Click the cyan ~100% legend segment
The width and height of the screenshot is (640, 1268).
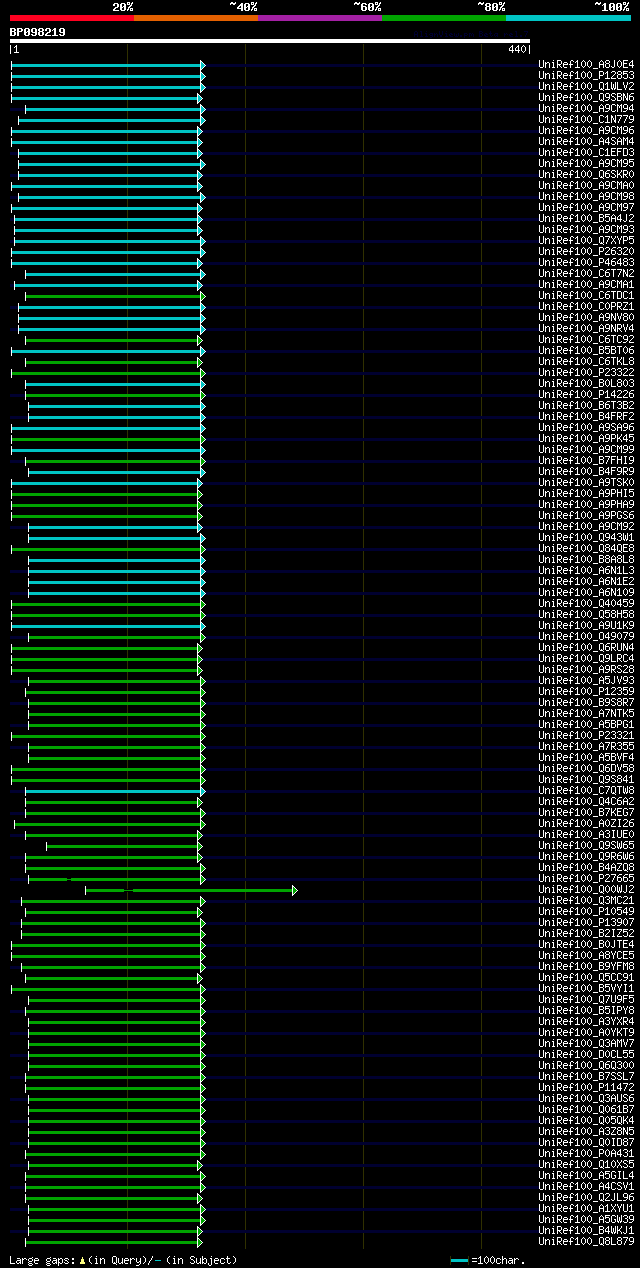coord(567,17)
